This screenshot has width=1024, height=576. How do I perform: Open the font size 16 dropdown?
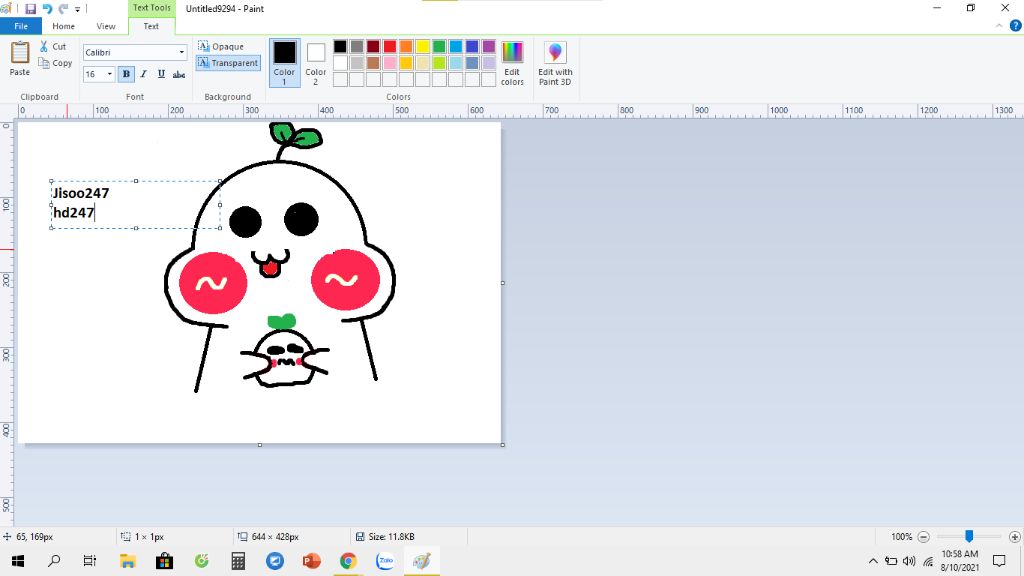[x=110, y=74]
